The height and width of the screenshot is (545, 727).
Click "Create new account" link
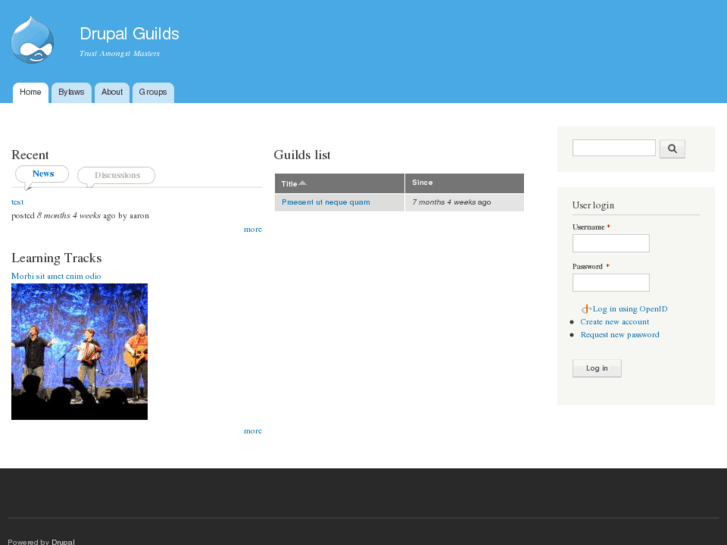coord(615,322)
